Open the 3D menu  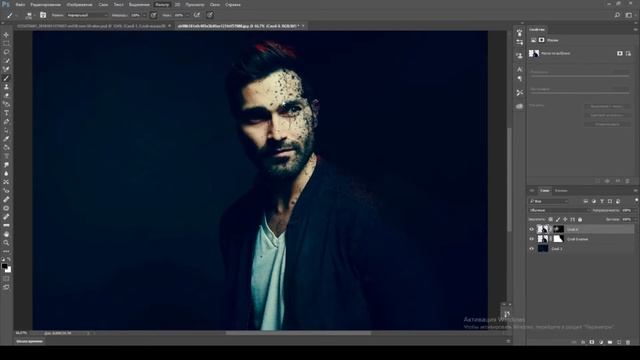pyautogui.click(x=178, y=4)
